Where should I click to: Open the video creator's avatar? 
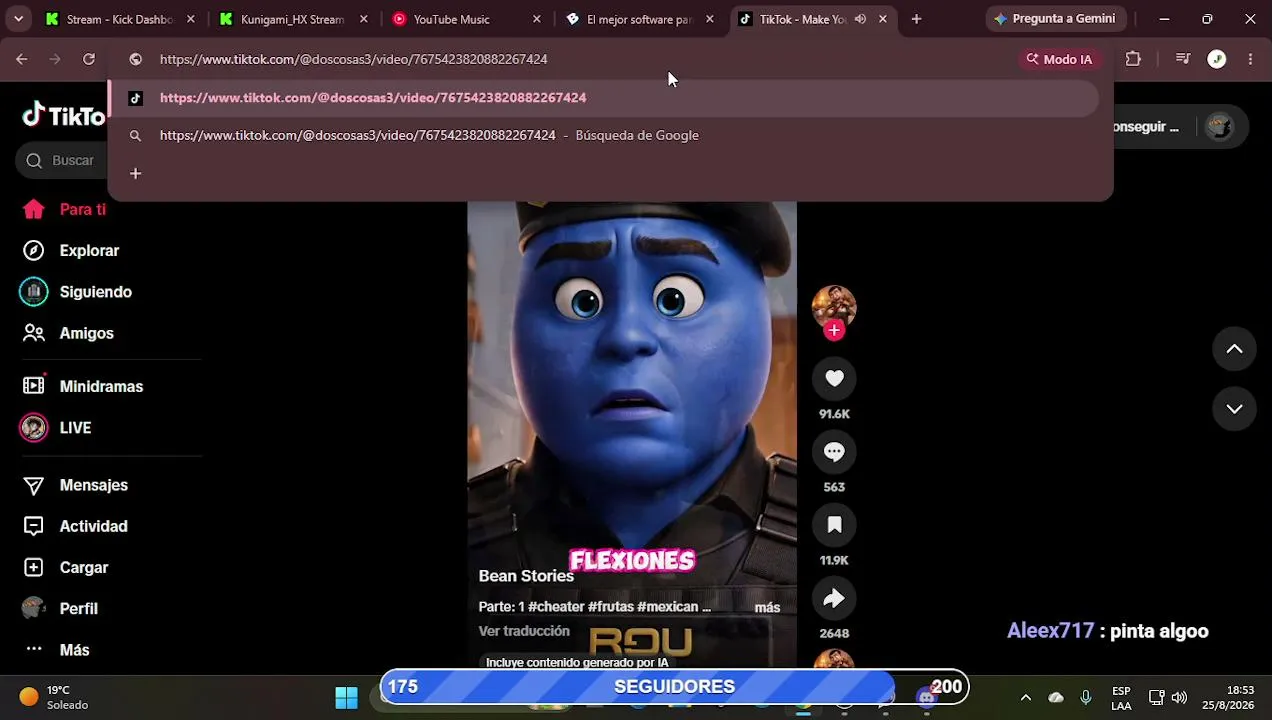(x=834, y=306)
